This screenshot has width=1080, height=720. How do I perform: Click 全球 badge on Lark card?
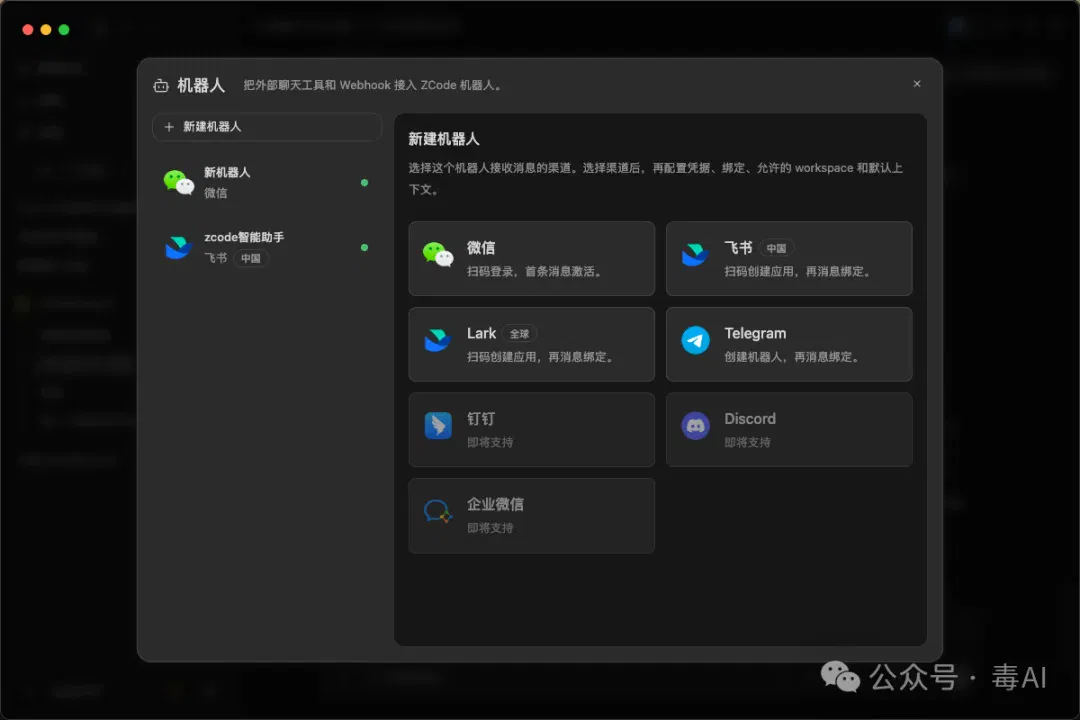pos(519,333)
